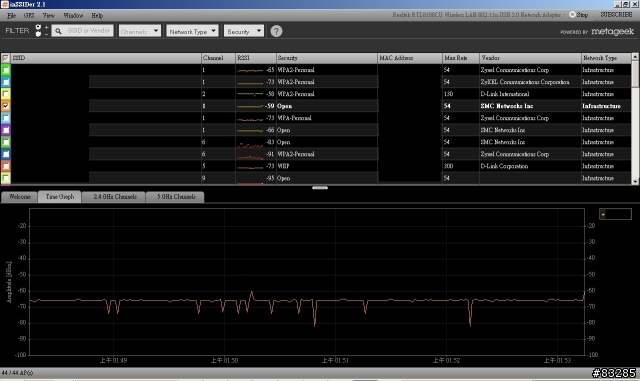Open the View menu

pyautogui.click(x=49, y=16)
